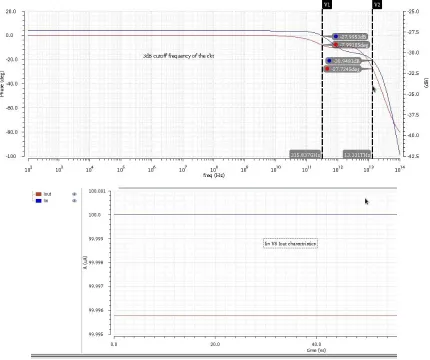Click the time (ns) x-axis label
The width and height of the screenshot is (430, 360).
[x=316, y=350]
